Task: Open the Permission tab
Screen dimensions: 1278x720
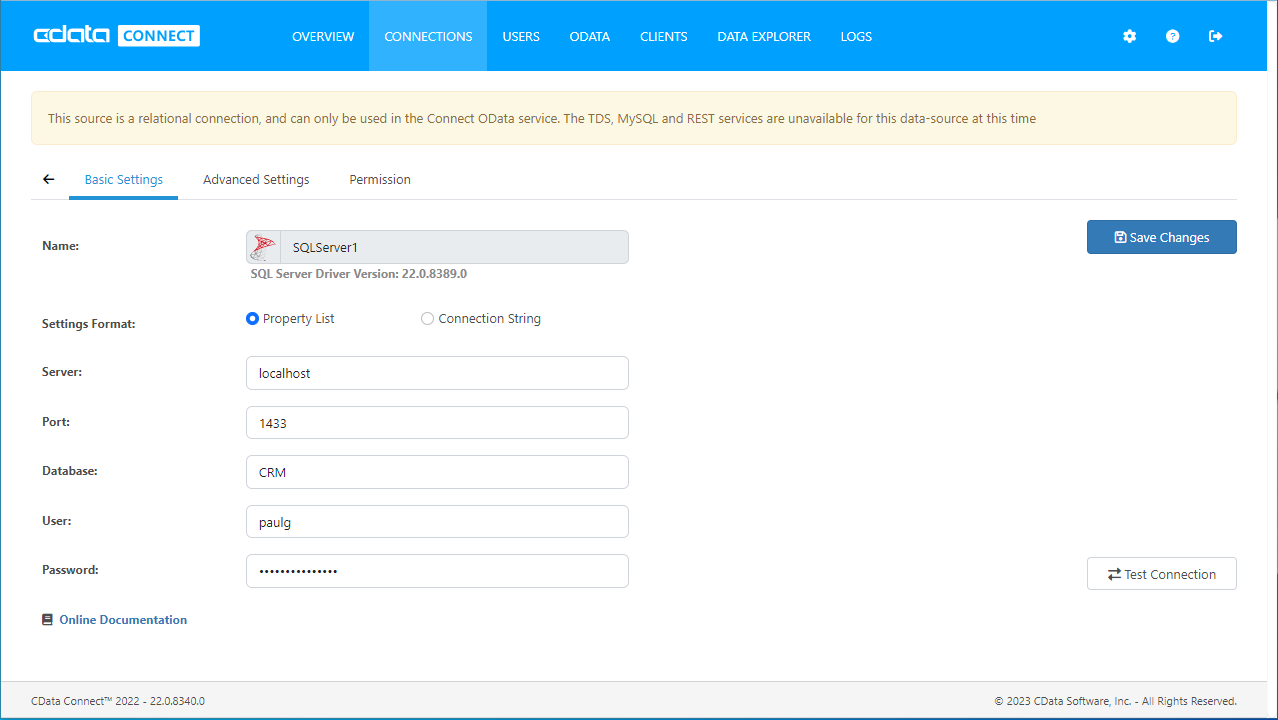Action: pyautogui.click(x=380, y=180)
